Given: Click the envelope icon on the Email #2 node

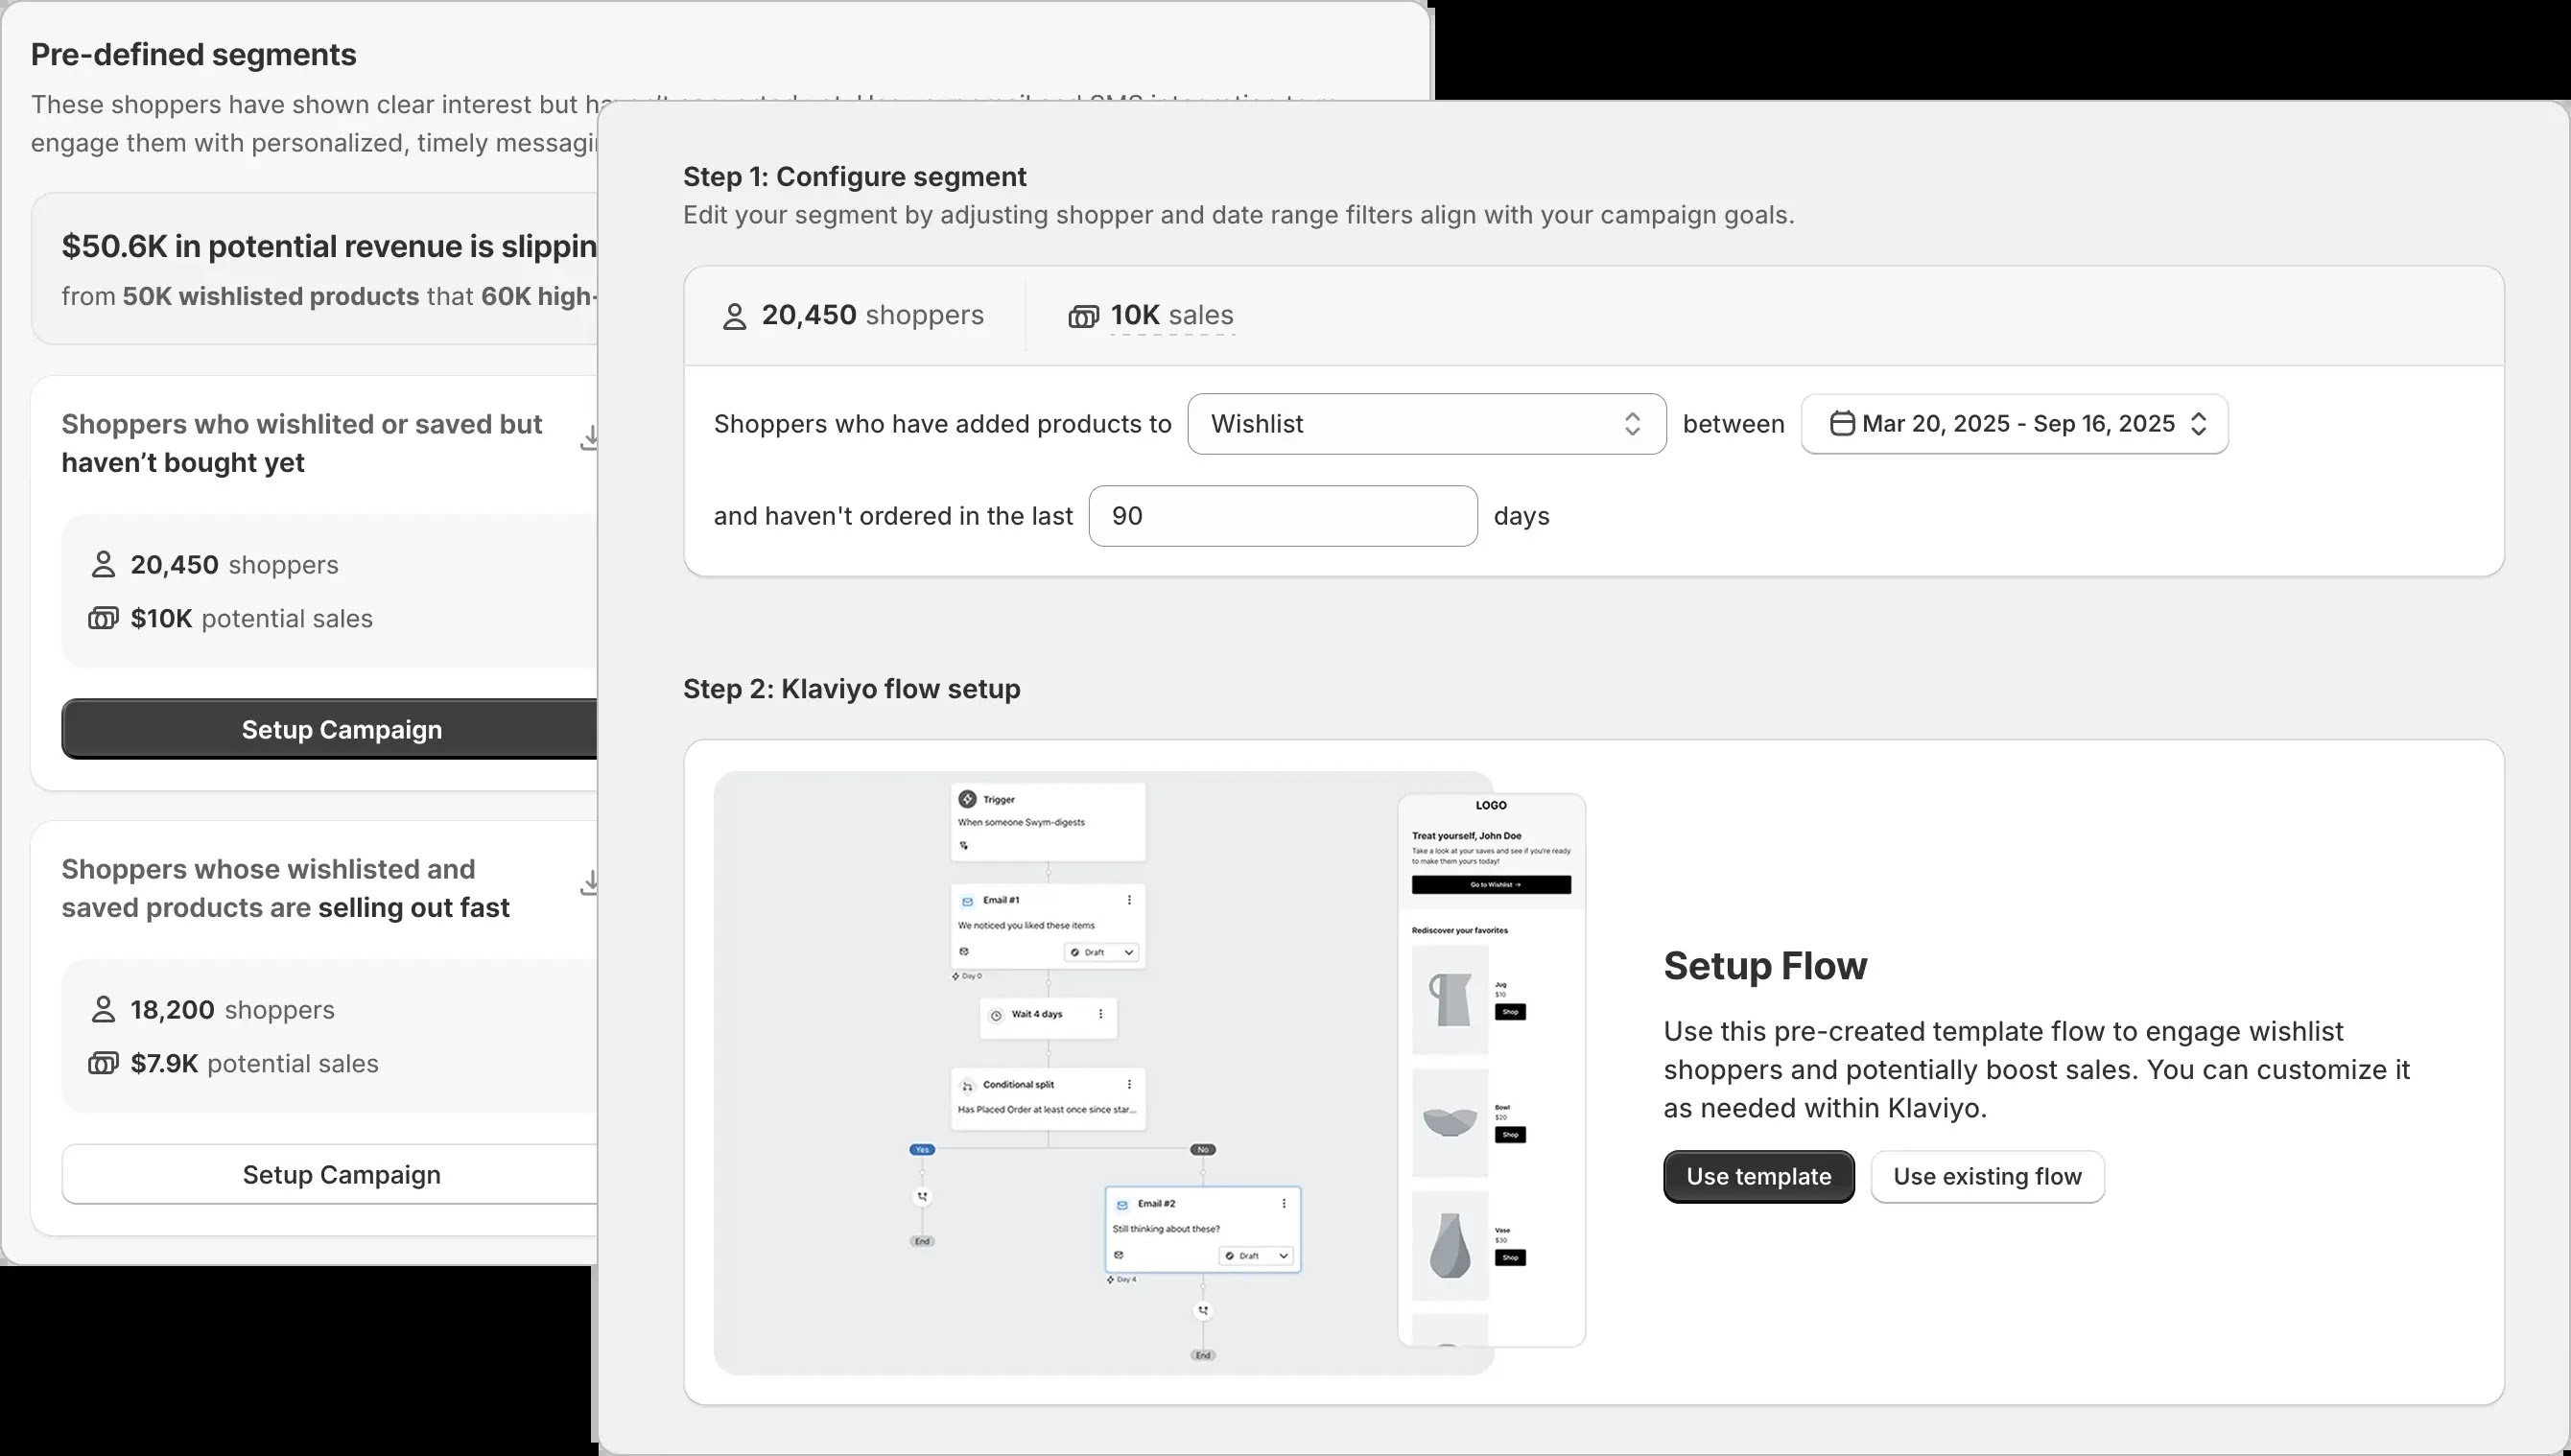Looking at the screenshot, I should 1123,1205.
